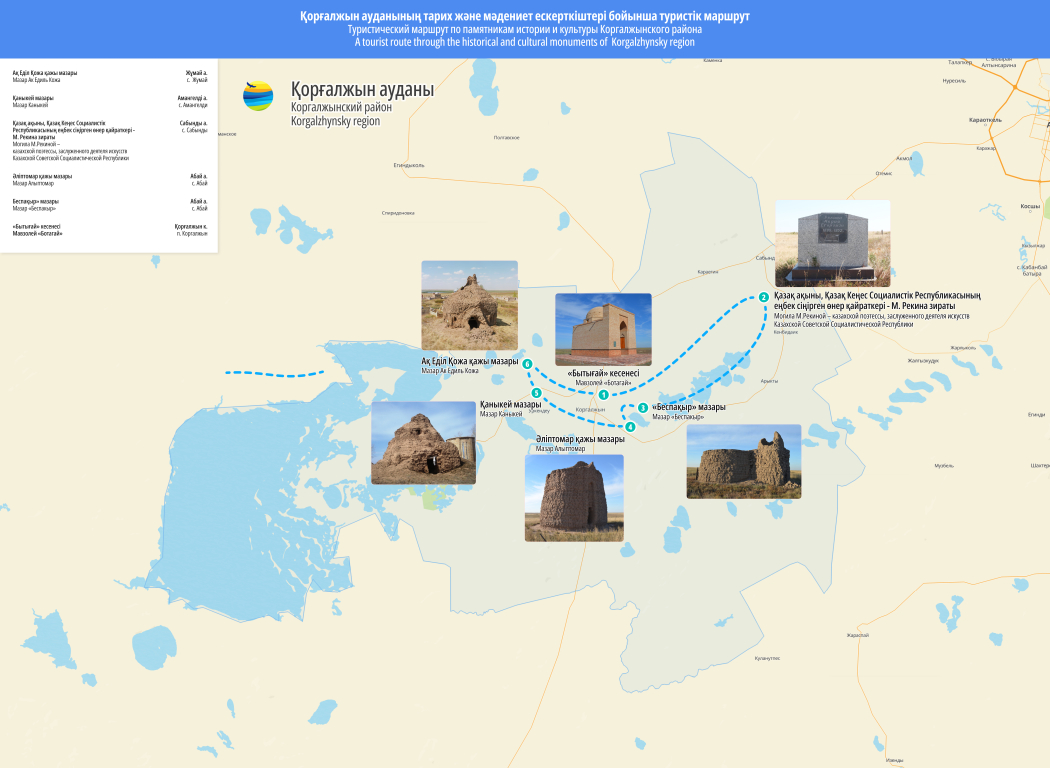
Task: Click legend location 'Қорғалжын к.'
Action: pyautogui.click(x=191, y=226)
